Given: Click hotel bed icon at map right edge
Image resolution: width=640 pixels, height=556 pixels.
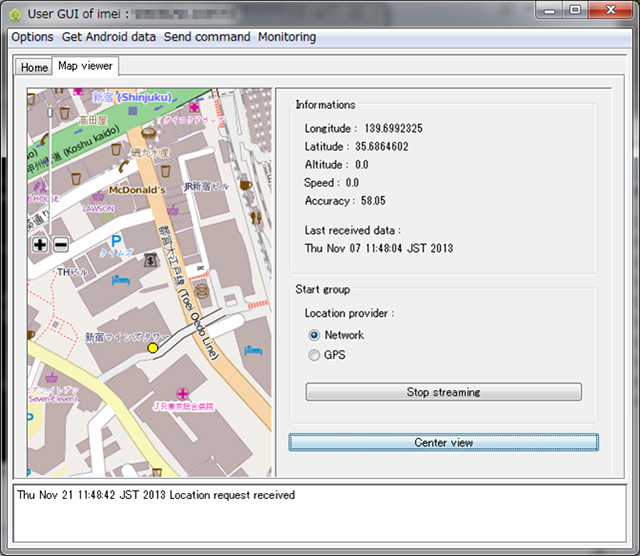Looking at the screenshot, I should [253, 351].
